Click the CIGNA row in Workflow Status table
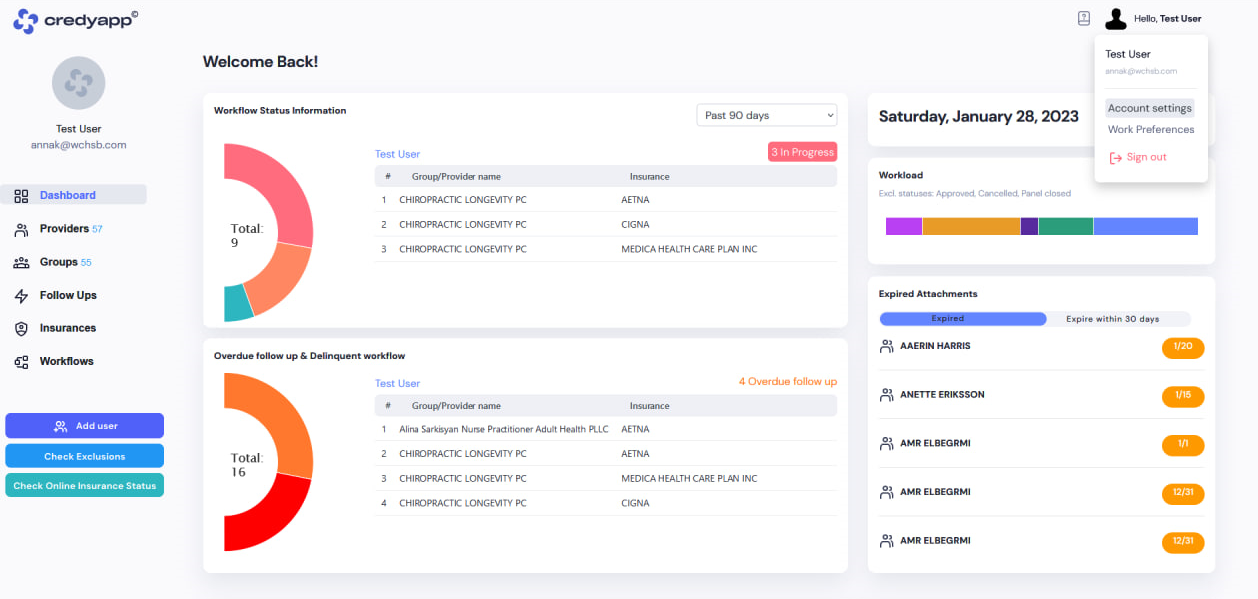This screenshot has width=1258, height=599. (x=606, y=224)
